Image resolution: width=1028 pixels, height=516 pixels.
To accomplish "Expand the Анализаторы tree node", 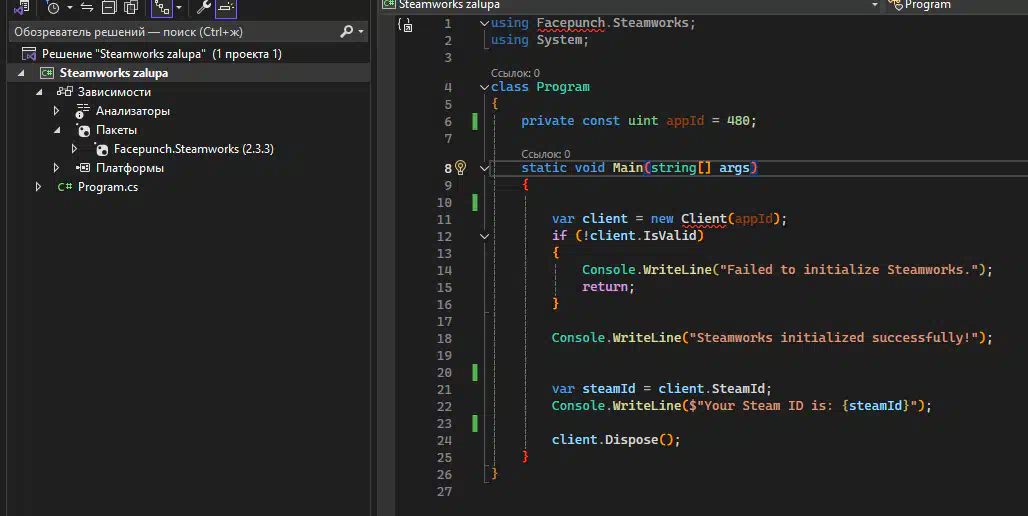I will click(x=57, y=111).
